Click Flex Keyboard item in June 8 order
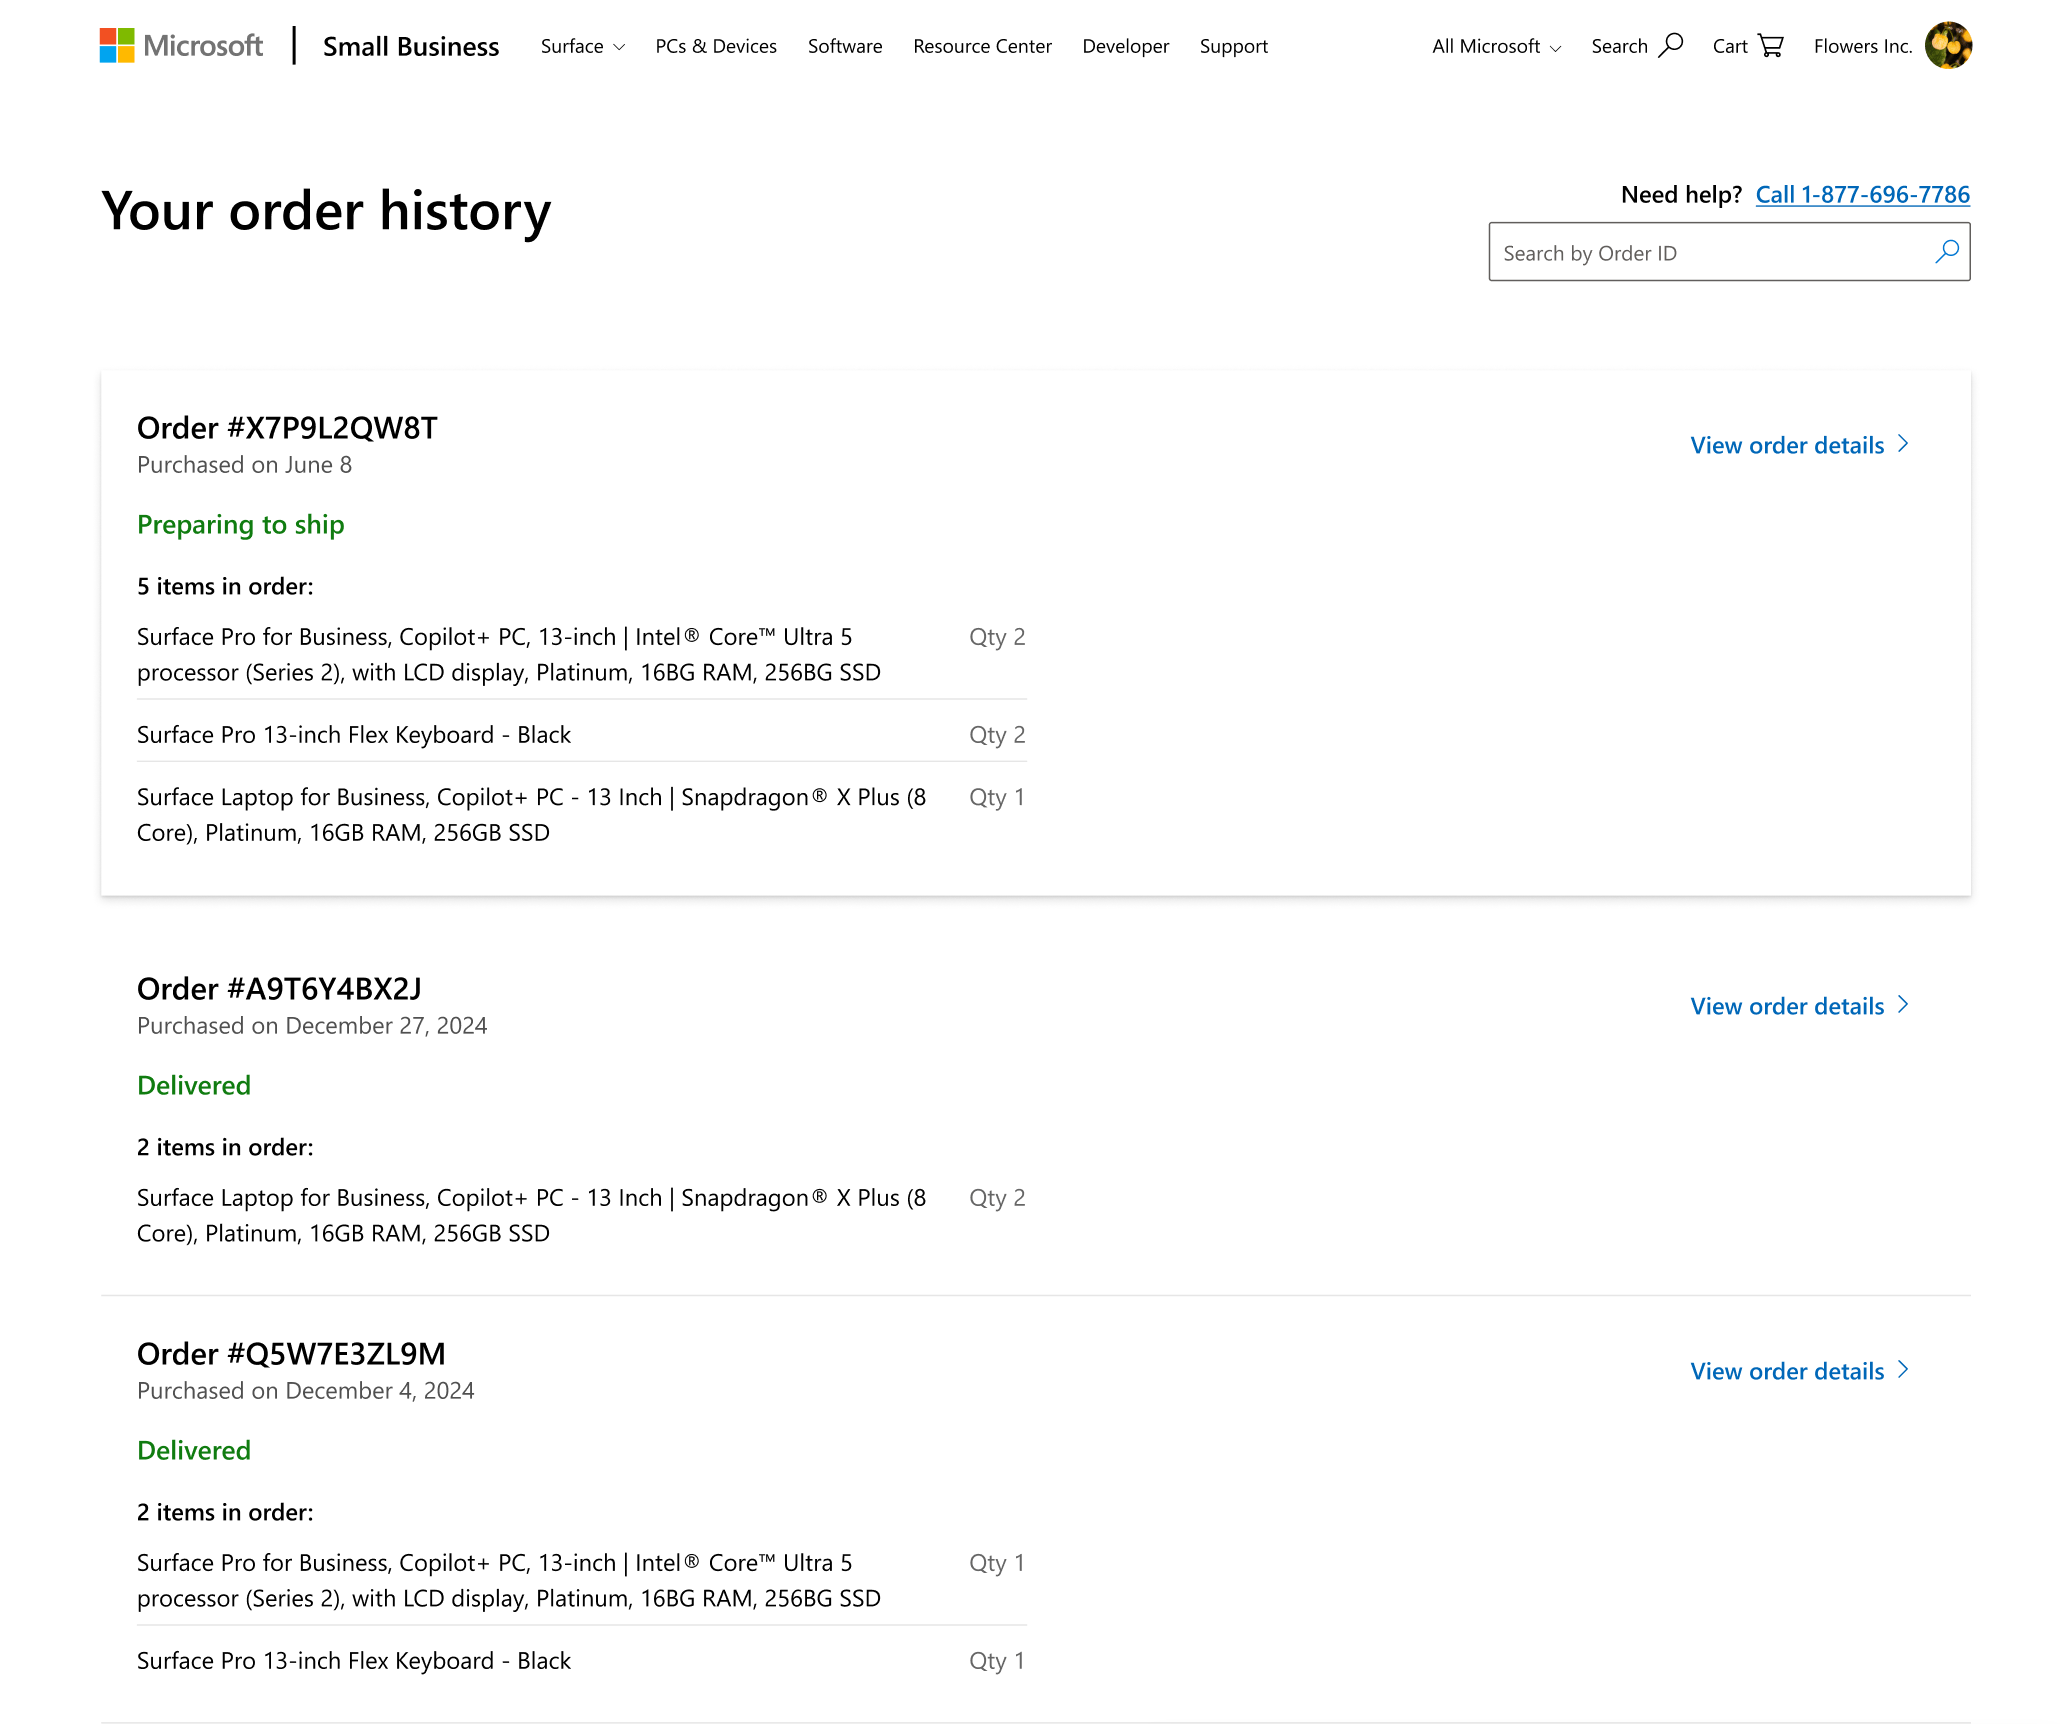Screen dimensions: 2072x1724 click(x=354, y=735)
